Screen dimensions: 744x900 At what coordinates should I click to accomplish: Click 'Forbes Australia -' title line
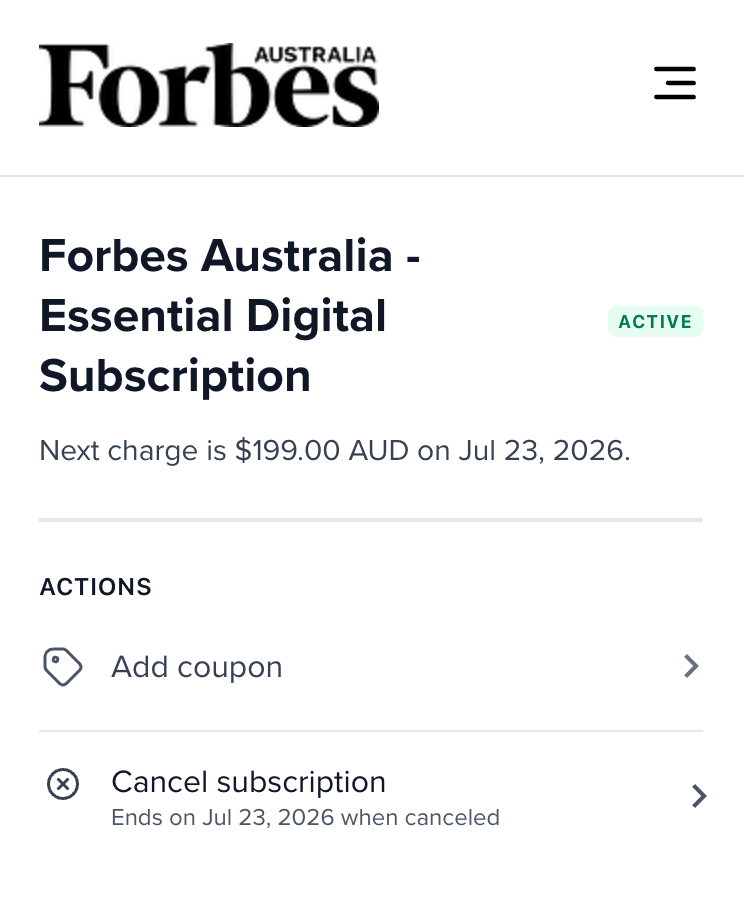pos(229,257)
